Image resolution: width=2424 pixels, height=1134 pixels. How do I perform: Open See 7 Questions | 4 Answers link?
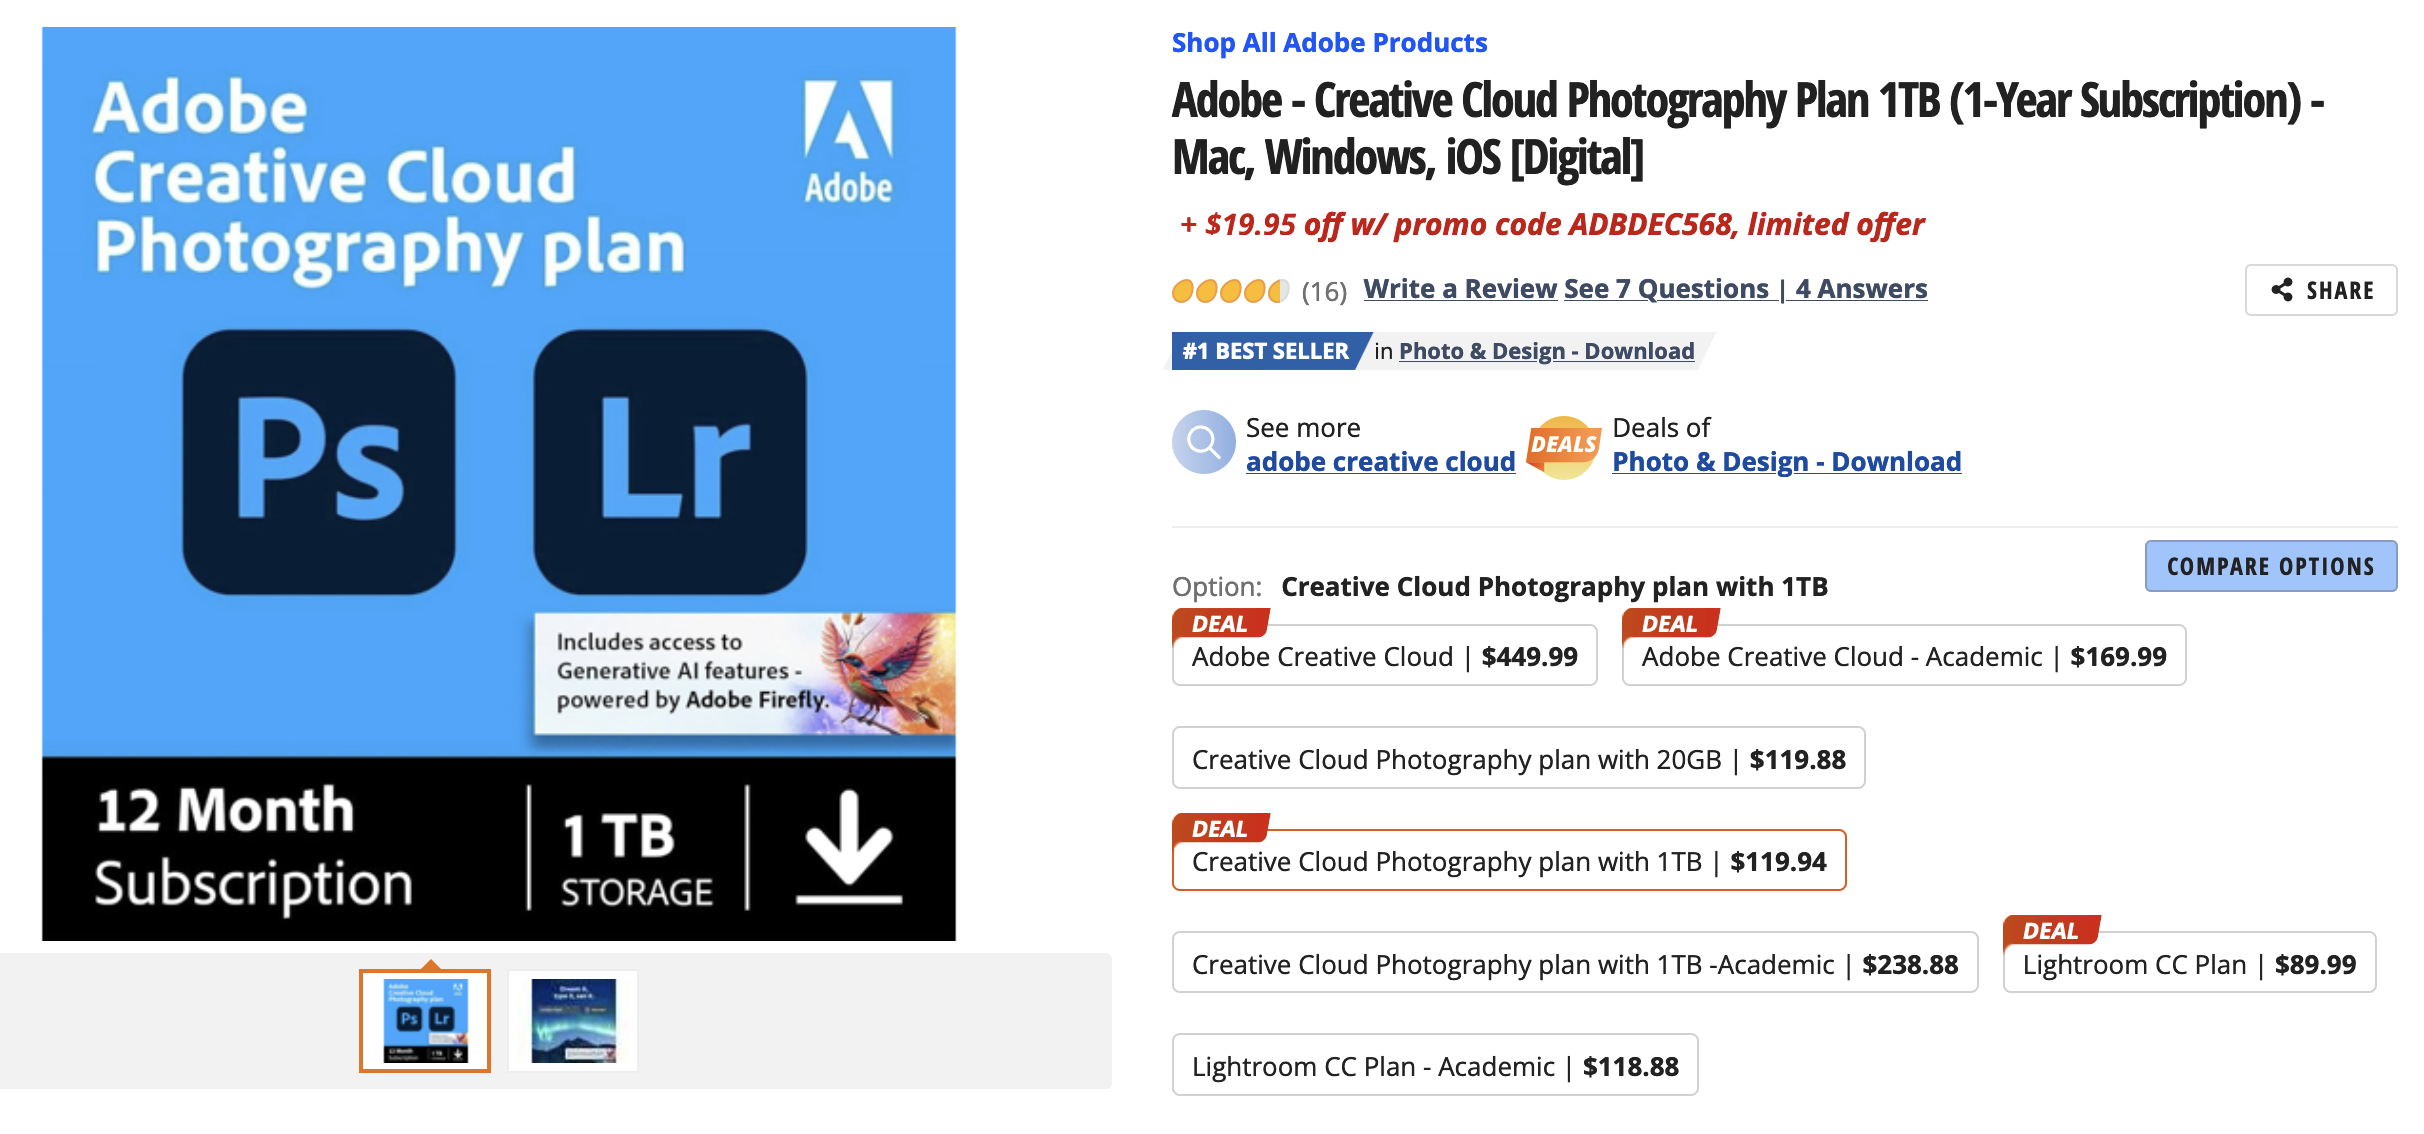click(x=1746, y=289)
